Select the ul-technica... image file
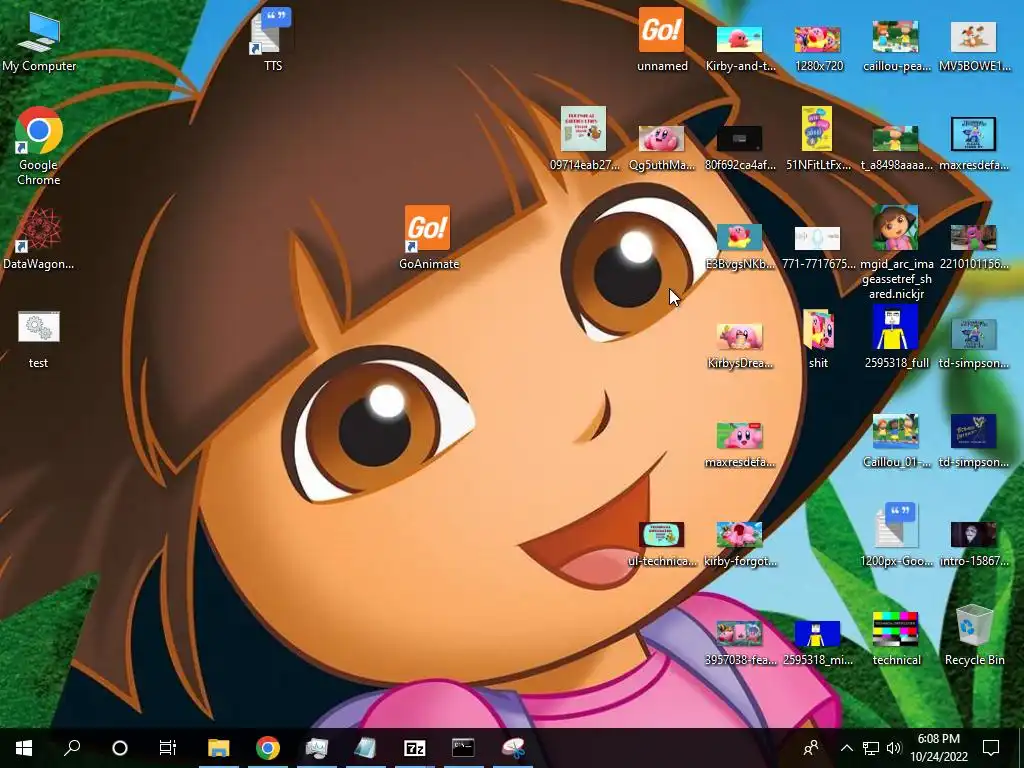The image size is (1024, 768). point(662,545)
